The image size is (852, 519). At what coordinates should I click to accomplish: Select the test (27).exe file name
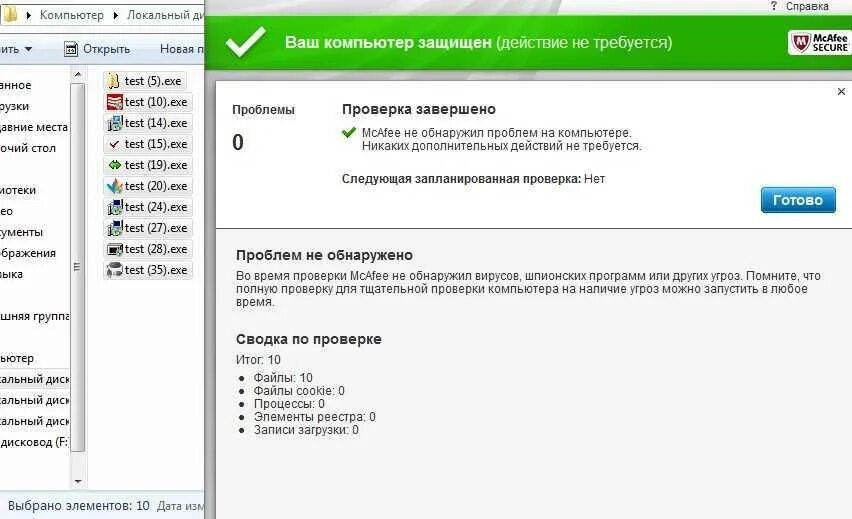point(156,228)
